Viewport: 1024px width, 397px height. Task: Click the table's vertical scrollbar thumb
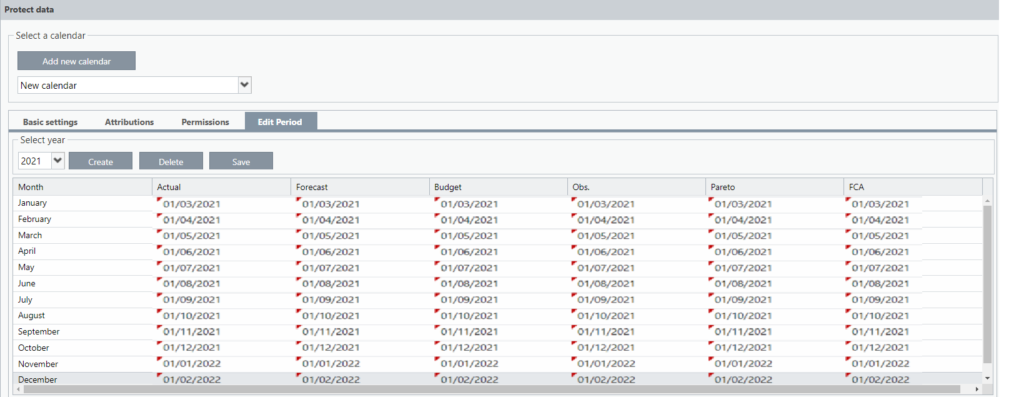pyautogui.click(x=987, y=284)
